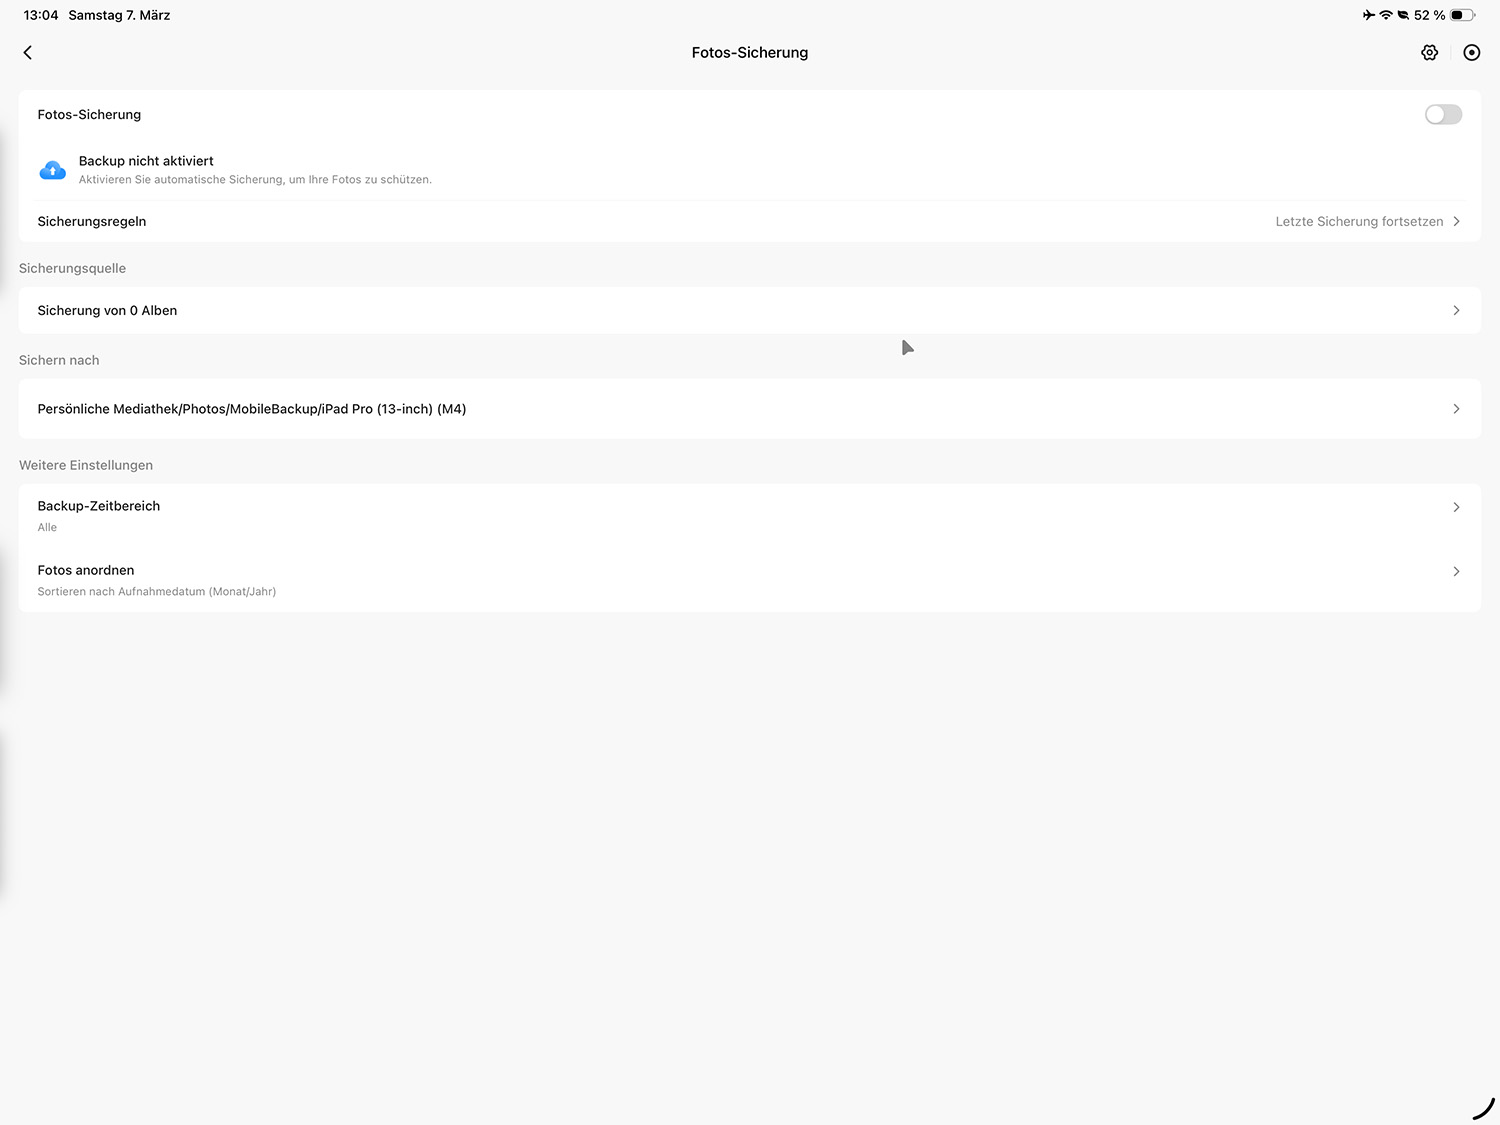1500x1125 pixels.
Task: Expand Sicherungsregeln via its chevron
Action: [1456, 222]
